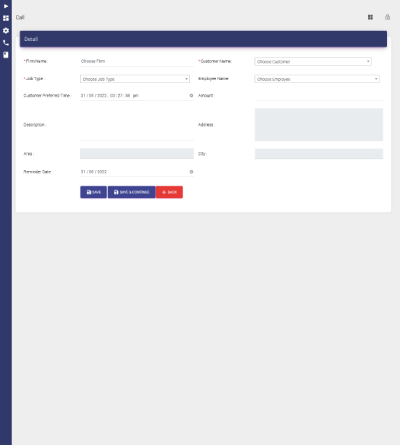This screenshot has width=400, height=445.
Task: Expand the sidebar with the arrow icon
Action: click(6, 6)
